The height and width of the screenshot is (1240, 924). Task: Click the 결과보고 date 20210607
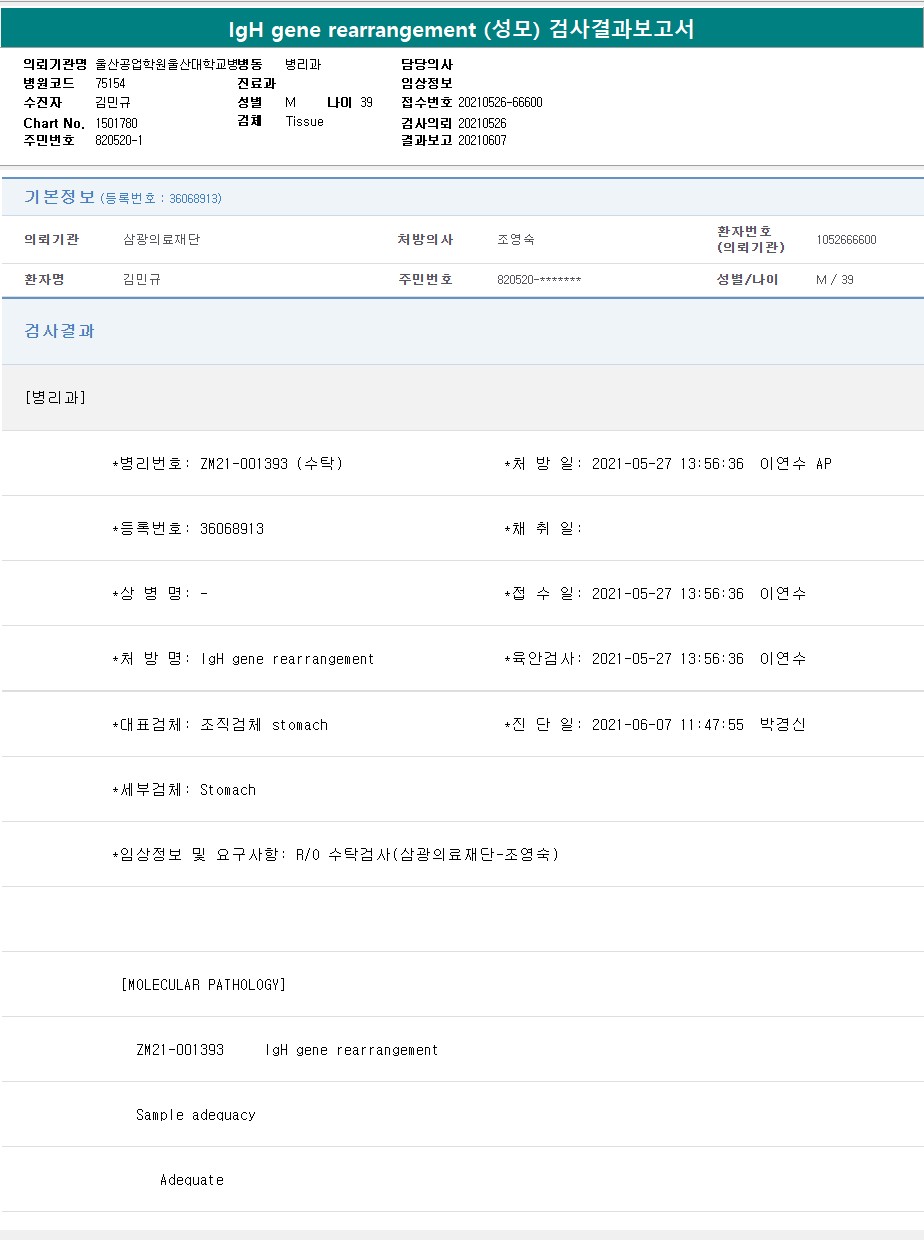tap(482, 141)
